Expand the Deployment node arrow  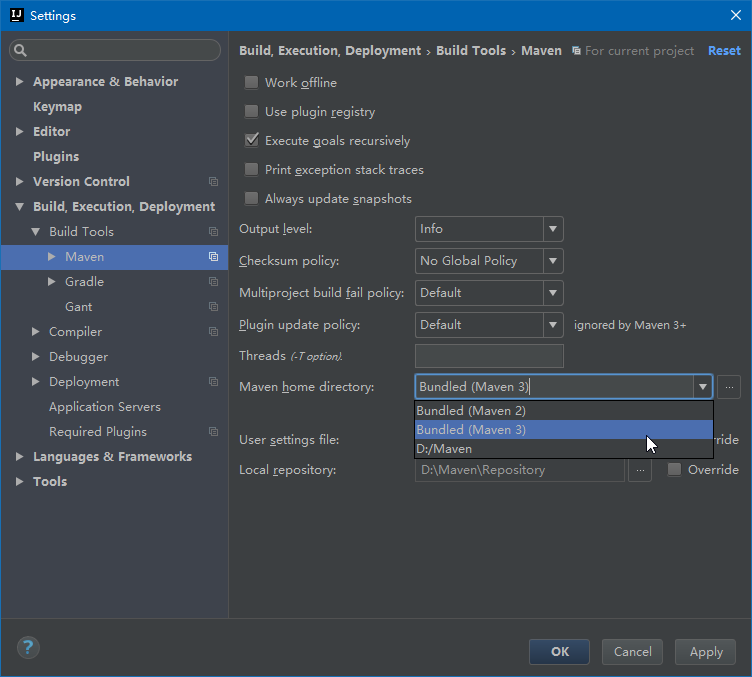(35, 382)
